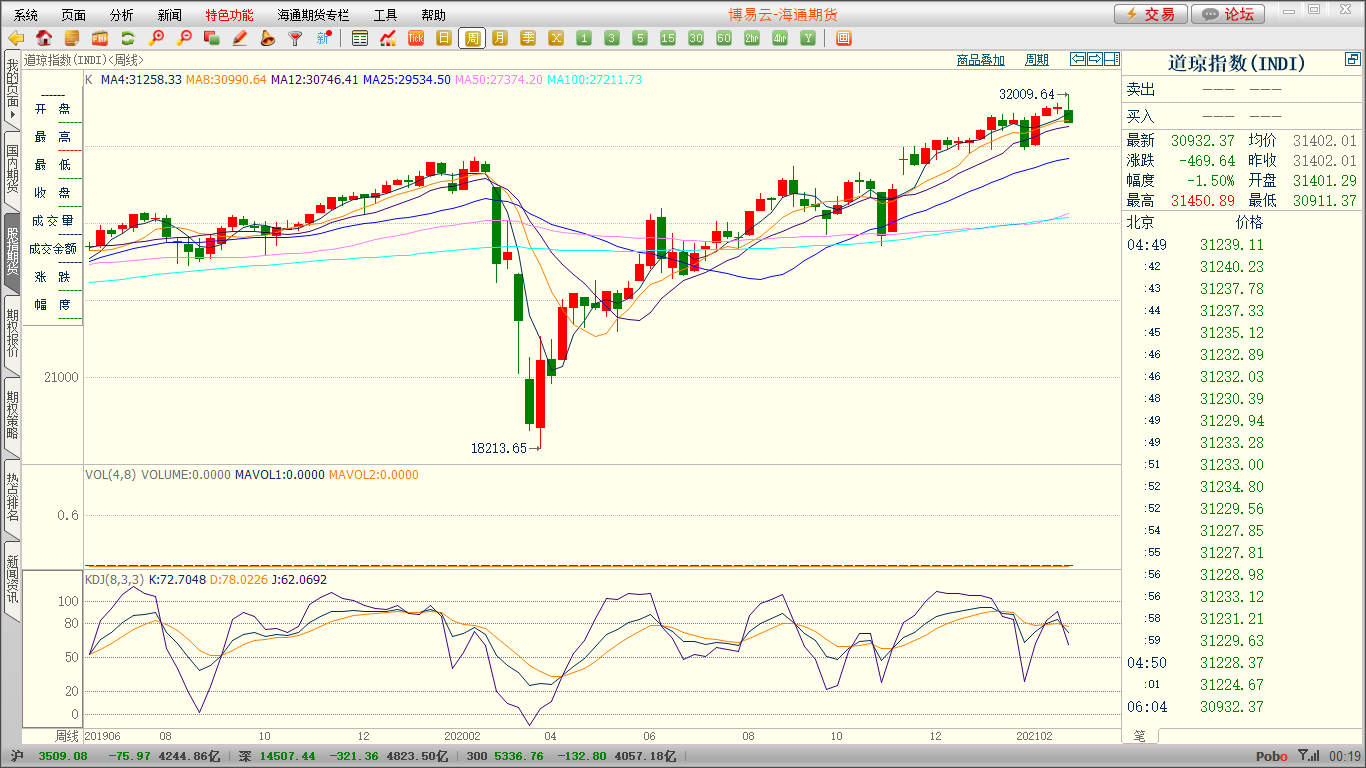Switch to the 期权策略 sidebar tab
This screenshot has height=768, width=1366.
12,416
